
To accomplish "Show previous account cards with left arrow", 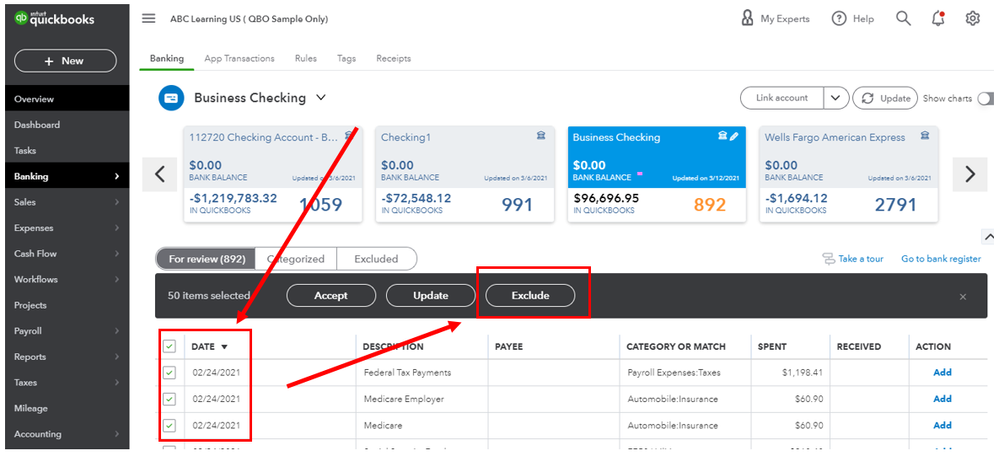I will [161, 174].
